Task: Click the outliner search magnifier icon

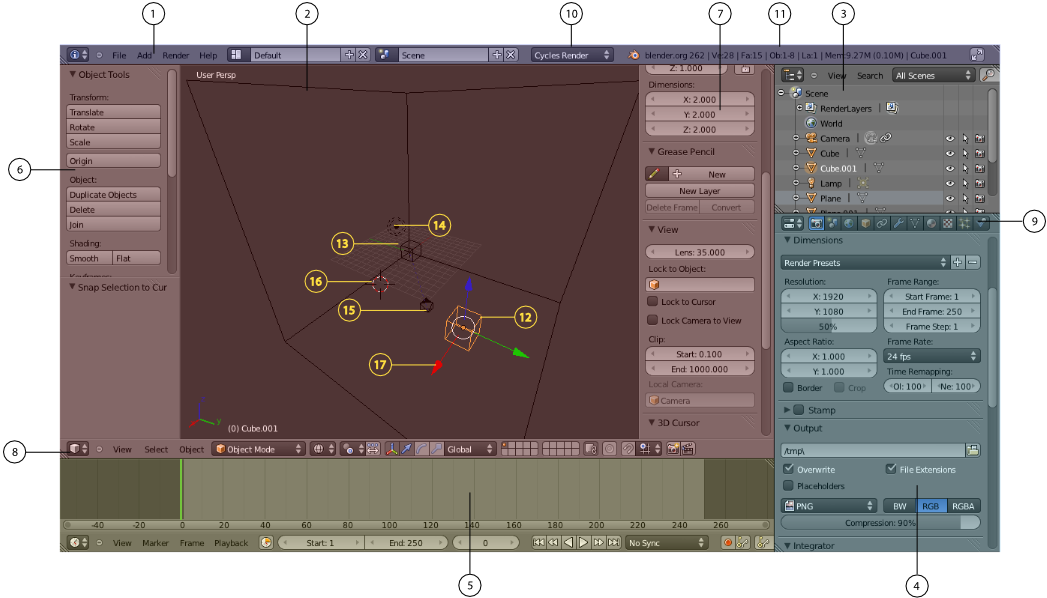Action: [x=988, y=75]
